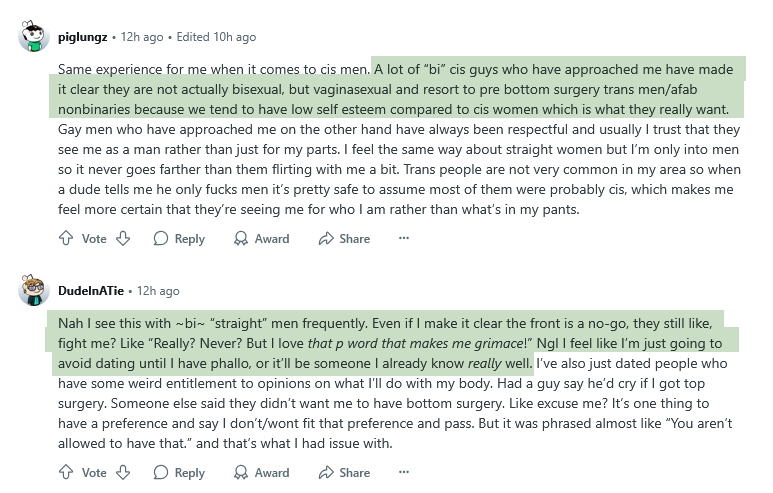Open DudeInATie's "12h ago" comment permalink
773x493 pixels.
tap(158, 291)
